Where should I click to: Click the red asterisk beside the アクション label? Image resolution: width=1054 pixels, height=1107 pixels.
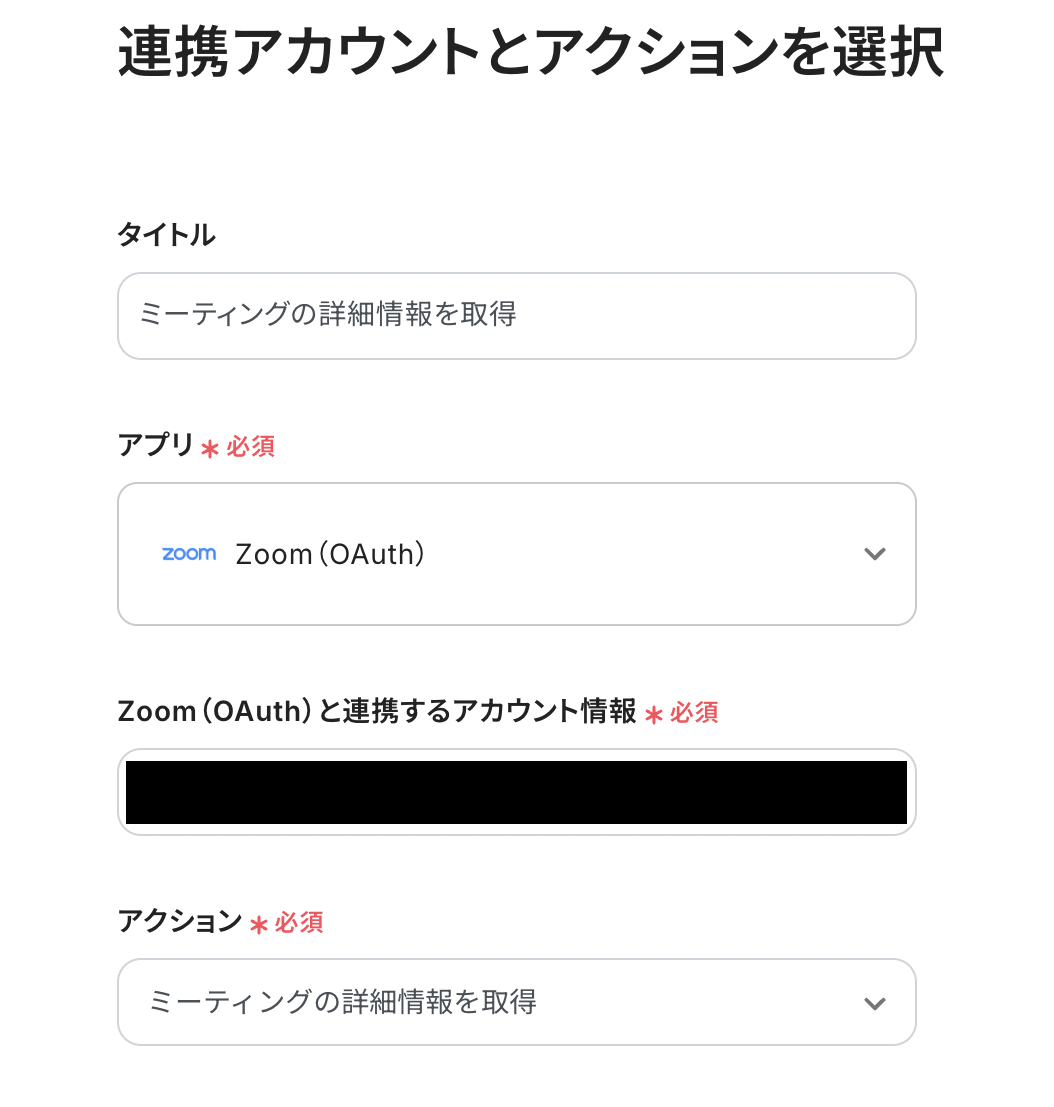pyautogui.click(x=258, y=925)
